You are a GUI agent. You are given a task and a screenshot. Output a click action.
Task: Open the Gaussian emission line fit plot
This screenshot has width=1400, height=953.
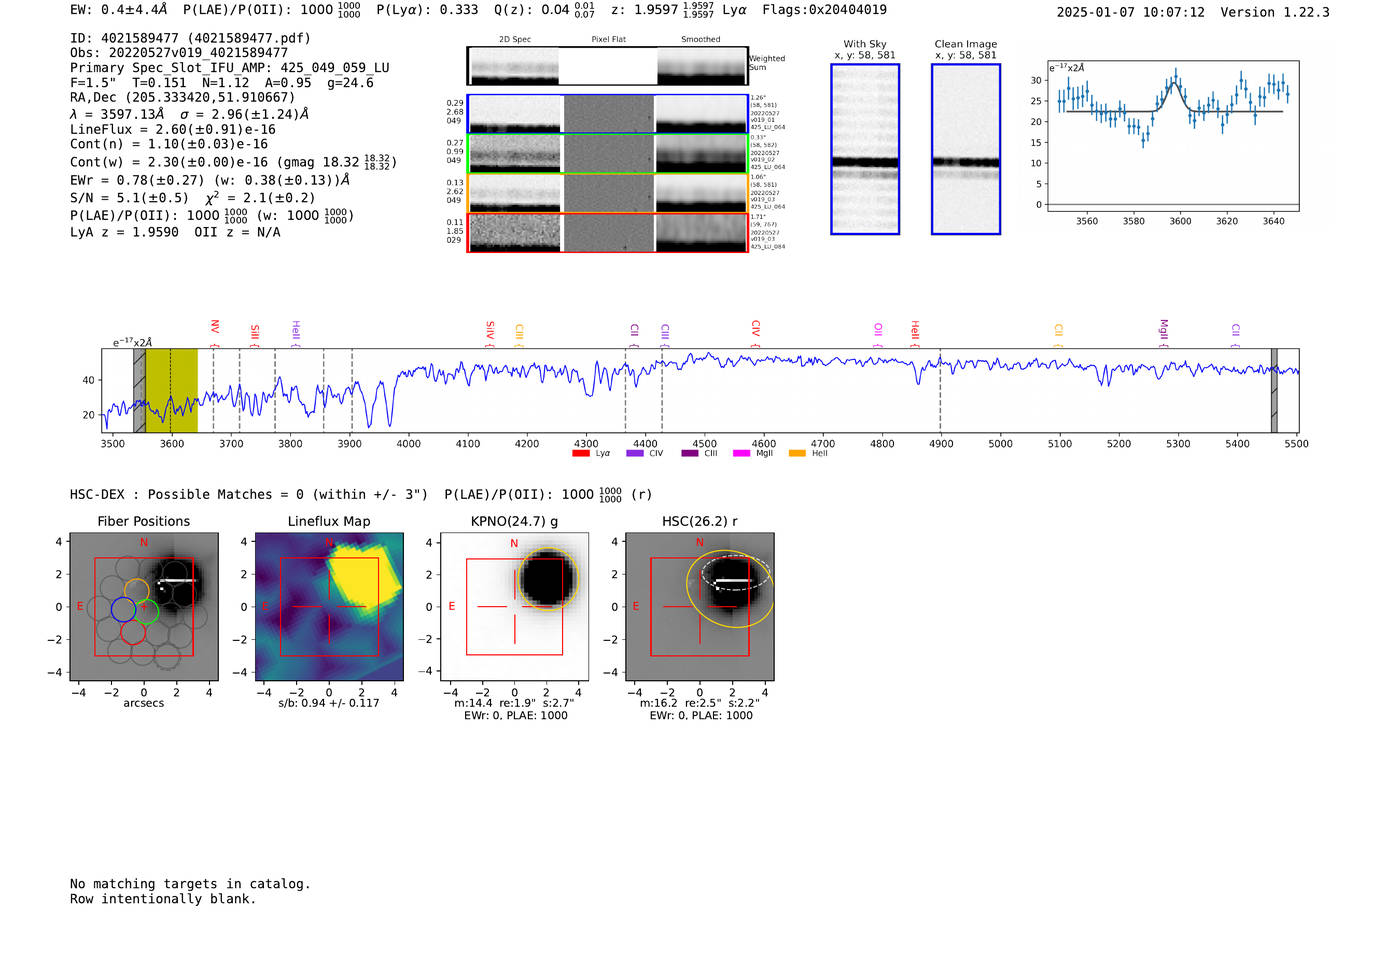1172,135
